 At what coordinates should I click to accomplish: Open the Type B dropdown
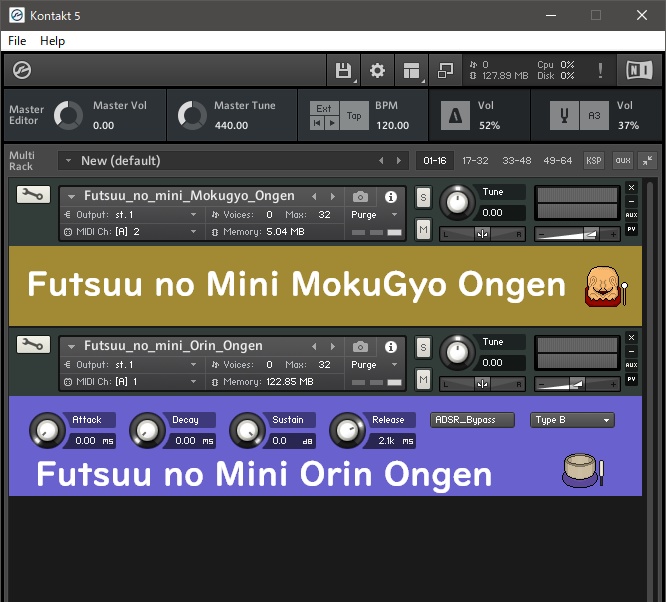(x=572, y=420)
